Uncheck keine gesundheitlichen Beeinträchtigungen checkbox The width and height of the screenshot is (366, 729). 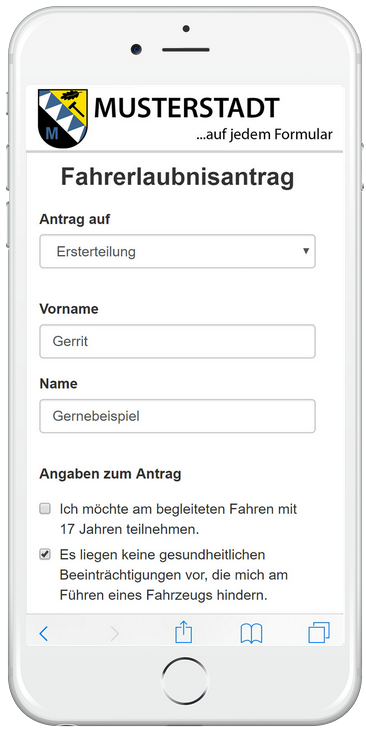coord(45,554)
